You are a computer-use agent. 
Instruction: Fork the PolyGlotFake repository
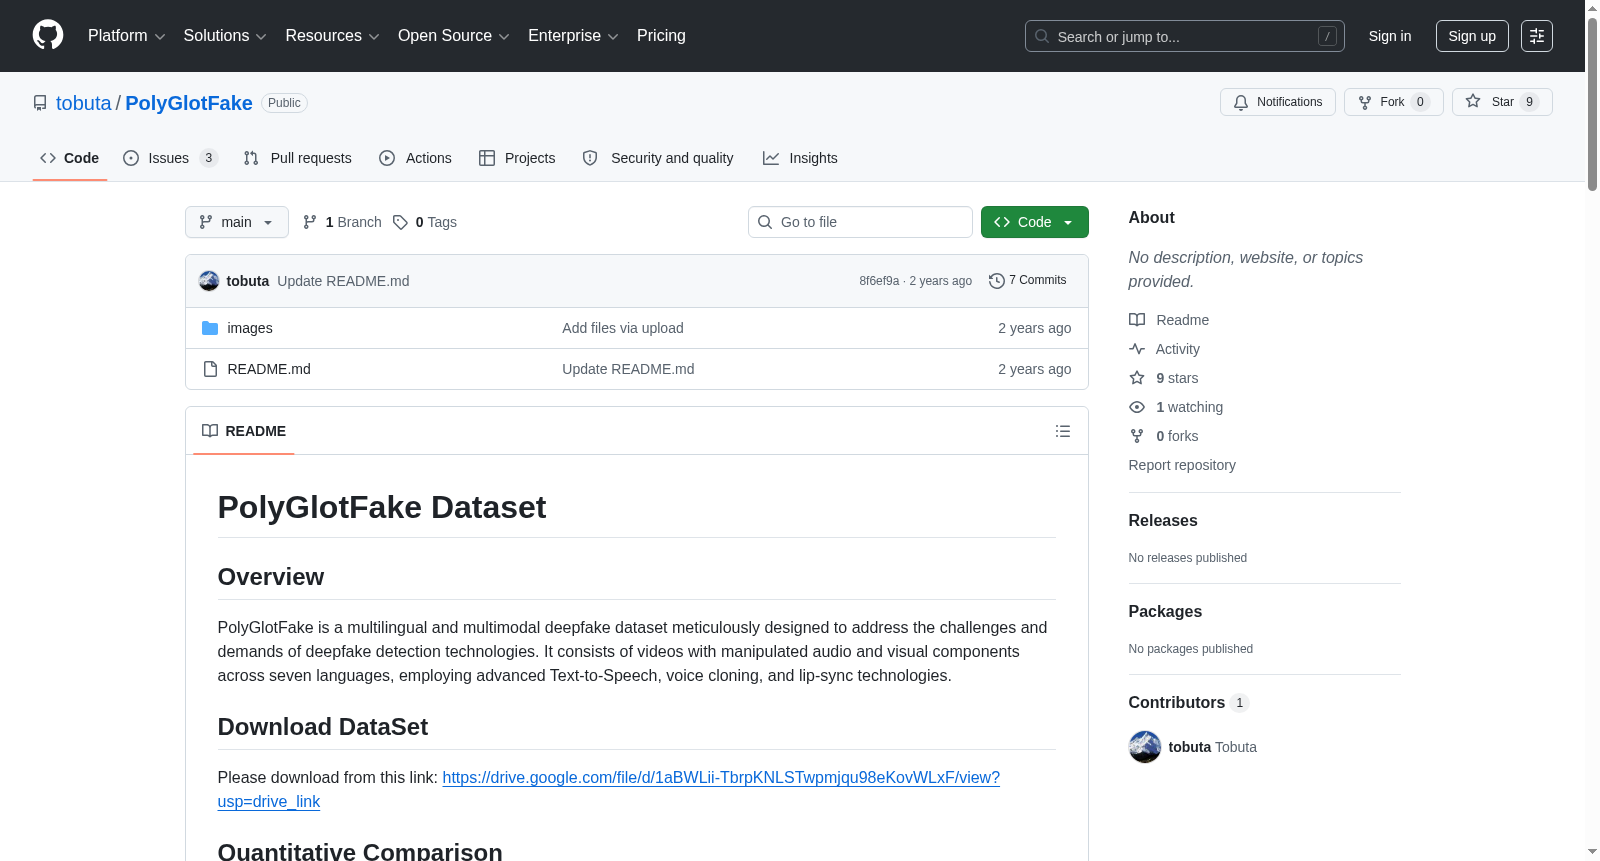(1393, 102)
